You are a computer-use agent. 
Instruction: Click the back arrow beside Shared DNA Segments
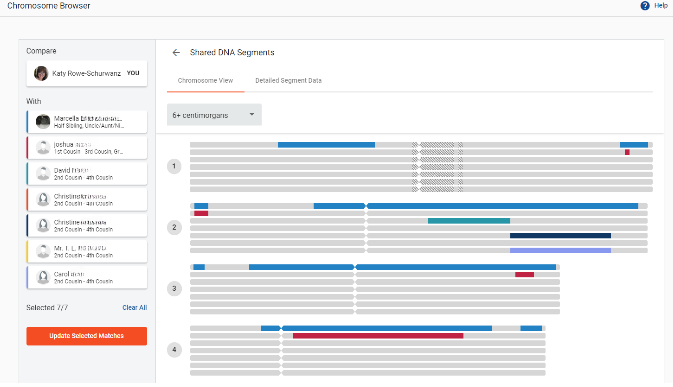[176, 52]
